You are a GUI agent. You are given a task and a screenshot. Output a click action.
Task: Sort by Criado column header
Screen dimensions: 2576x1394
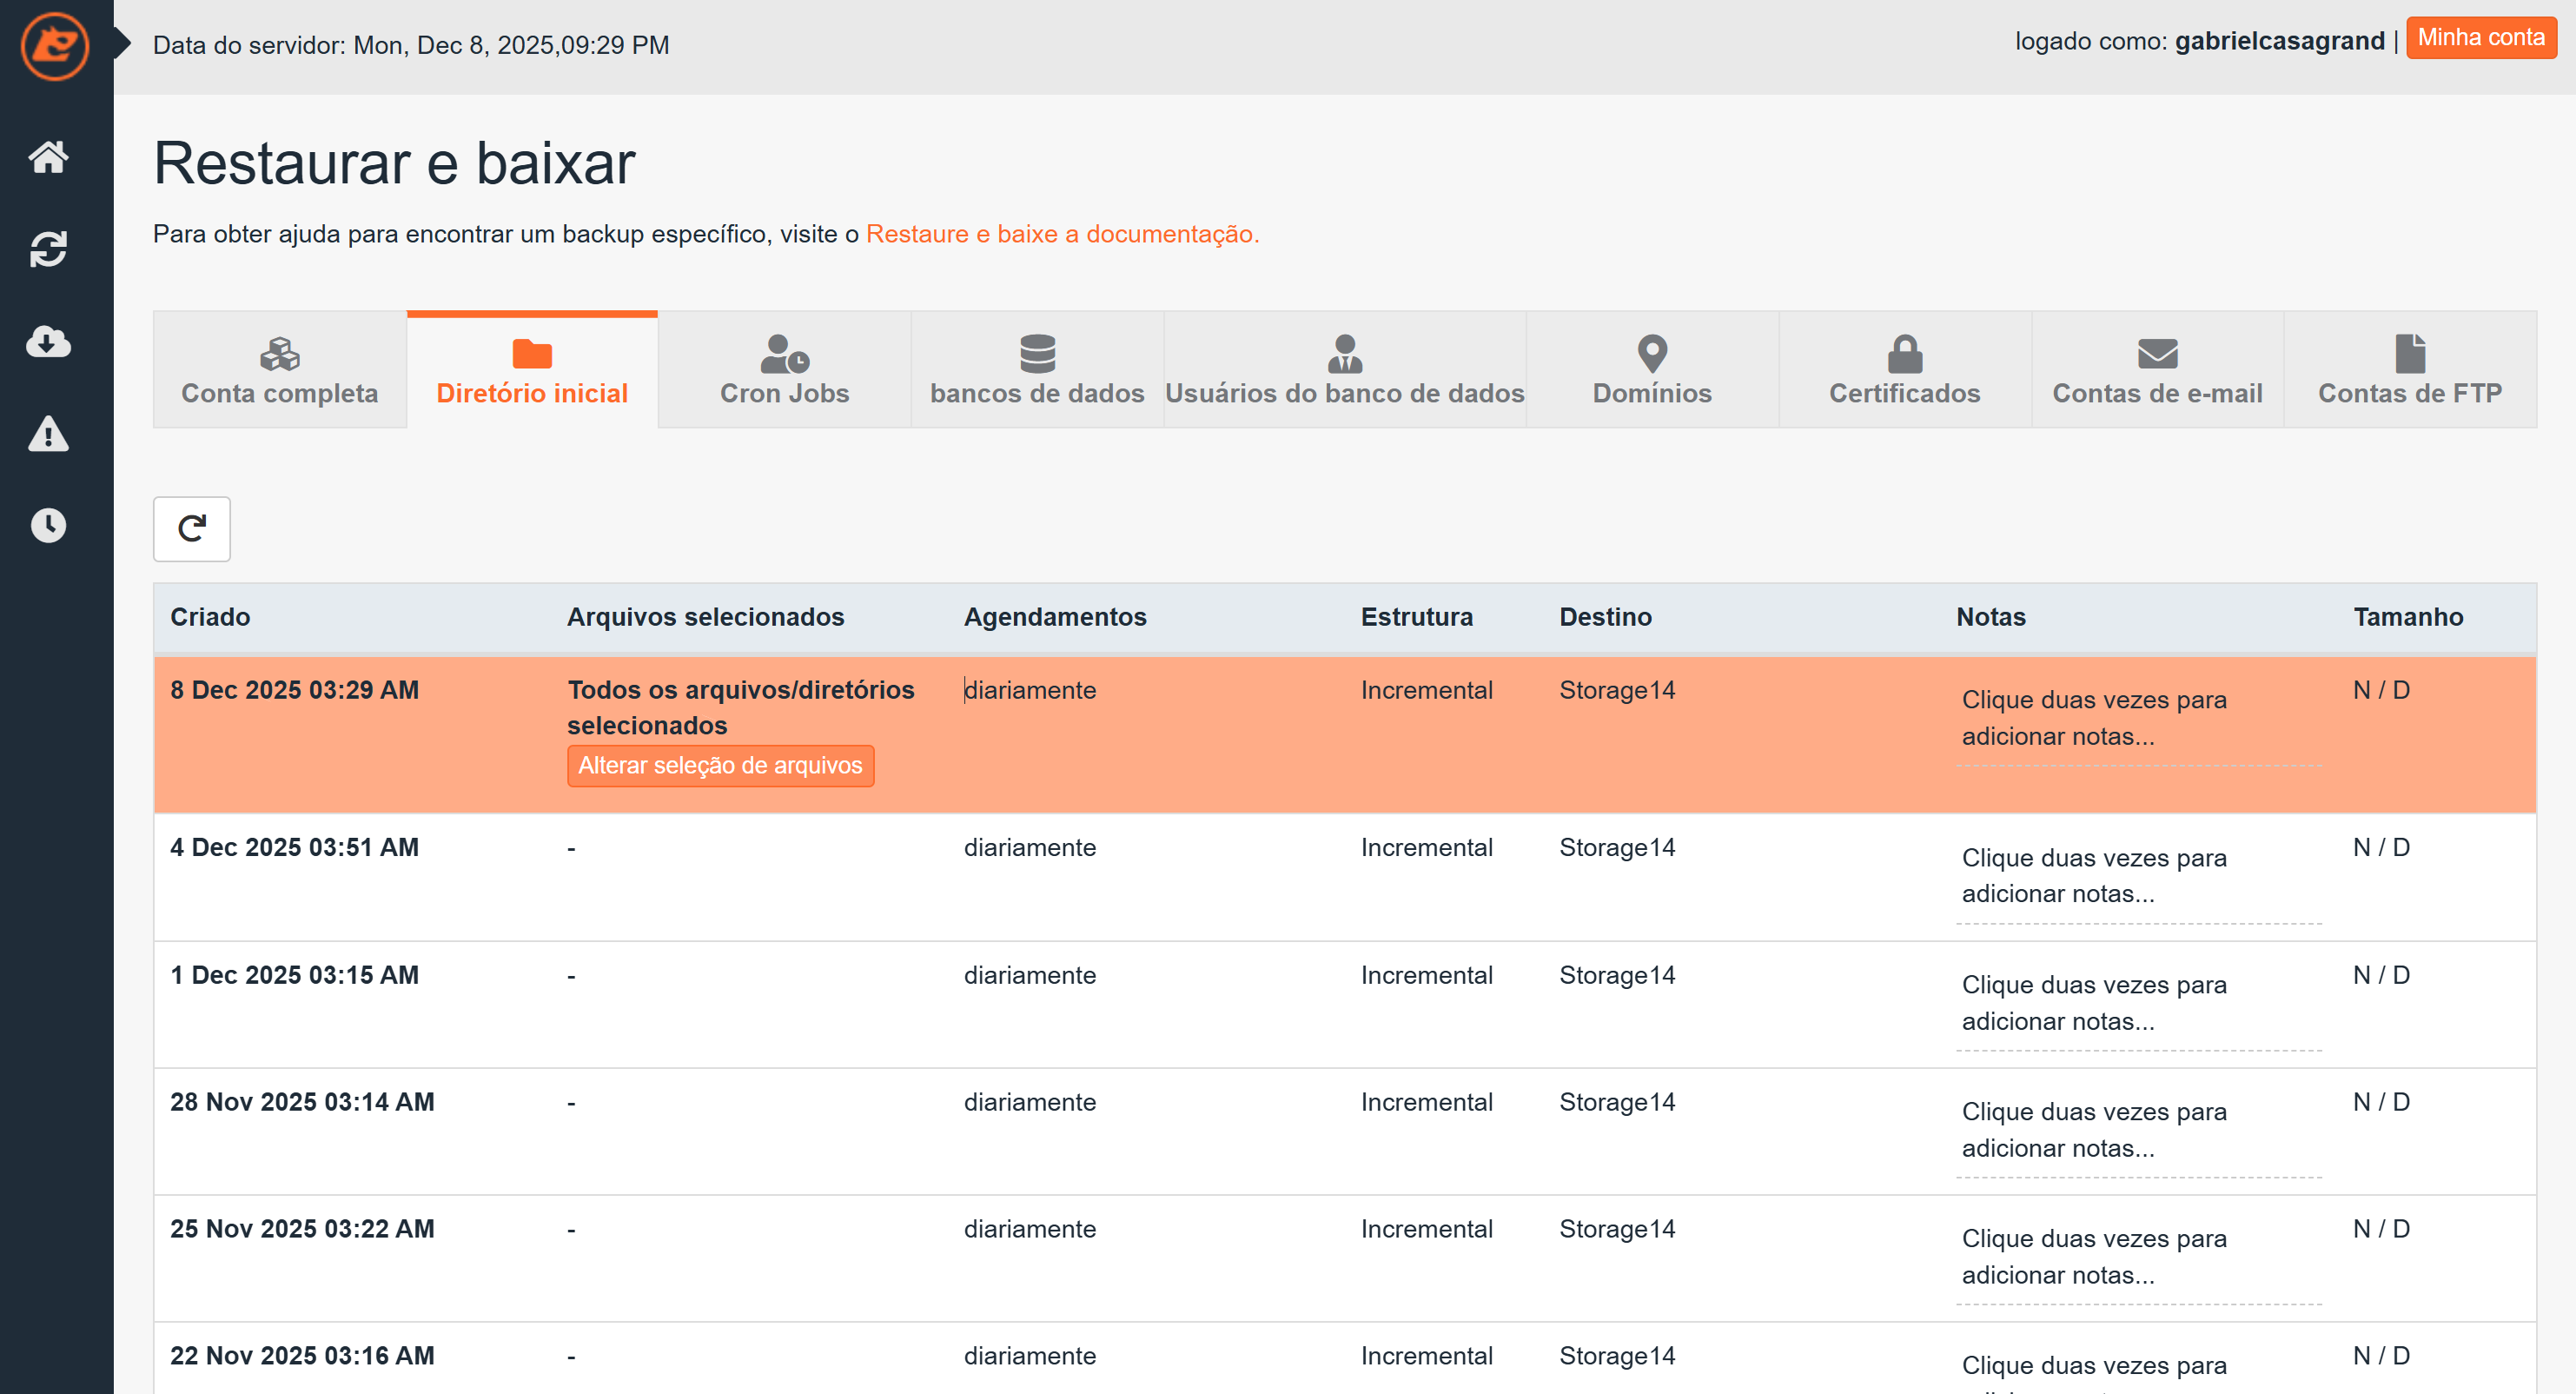[x=210, y=617]
